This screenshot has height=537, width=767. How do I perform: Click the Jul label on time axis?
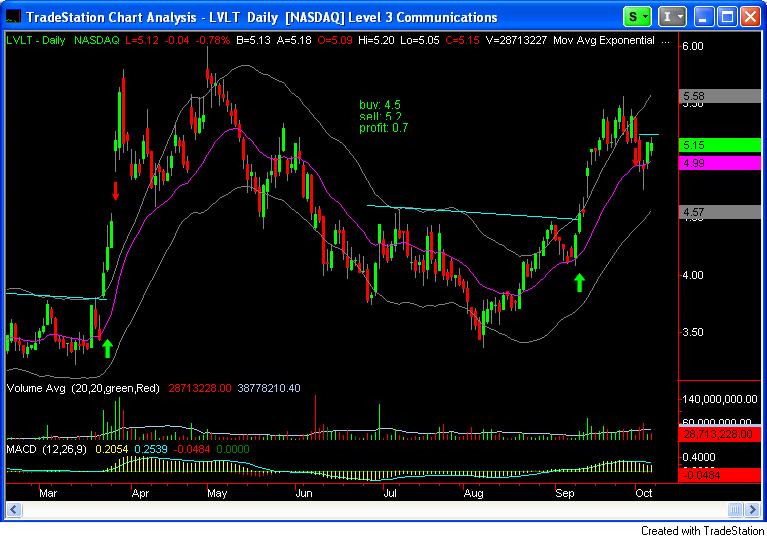tap(389, 493)
